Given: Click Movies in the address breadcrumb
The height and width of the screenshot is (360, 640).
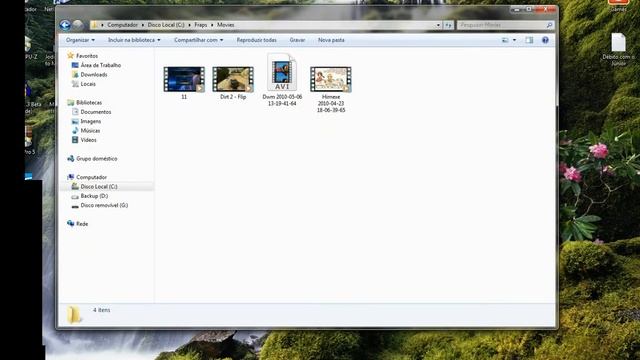Looking at the screenshot, I should pyautogui.click(x=225, y=25).
